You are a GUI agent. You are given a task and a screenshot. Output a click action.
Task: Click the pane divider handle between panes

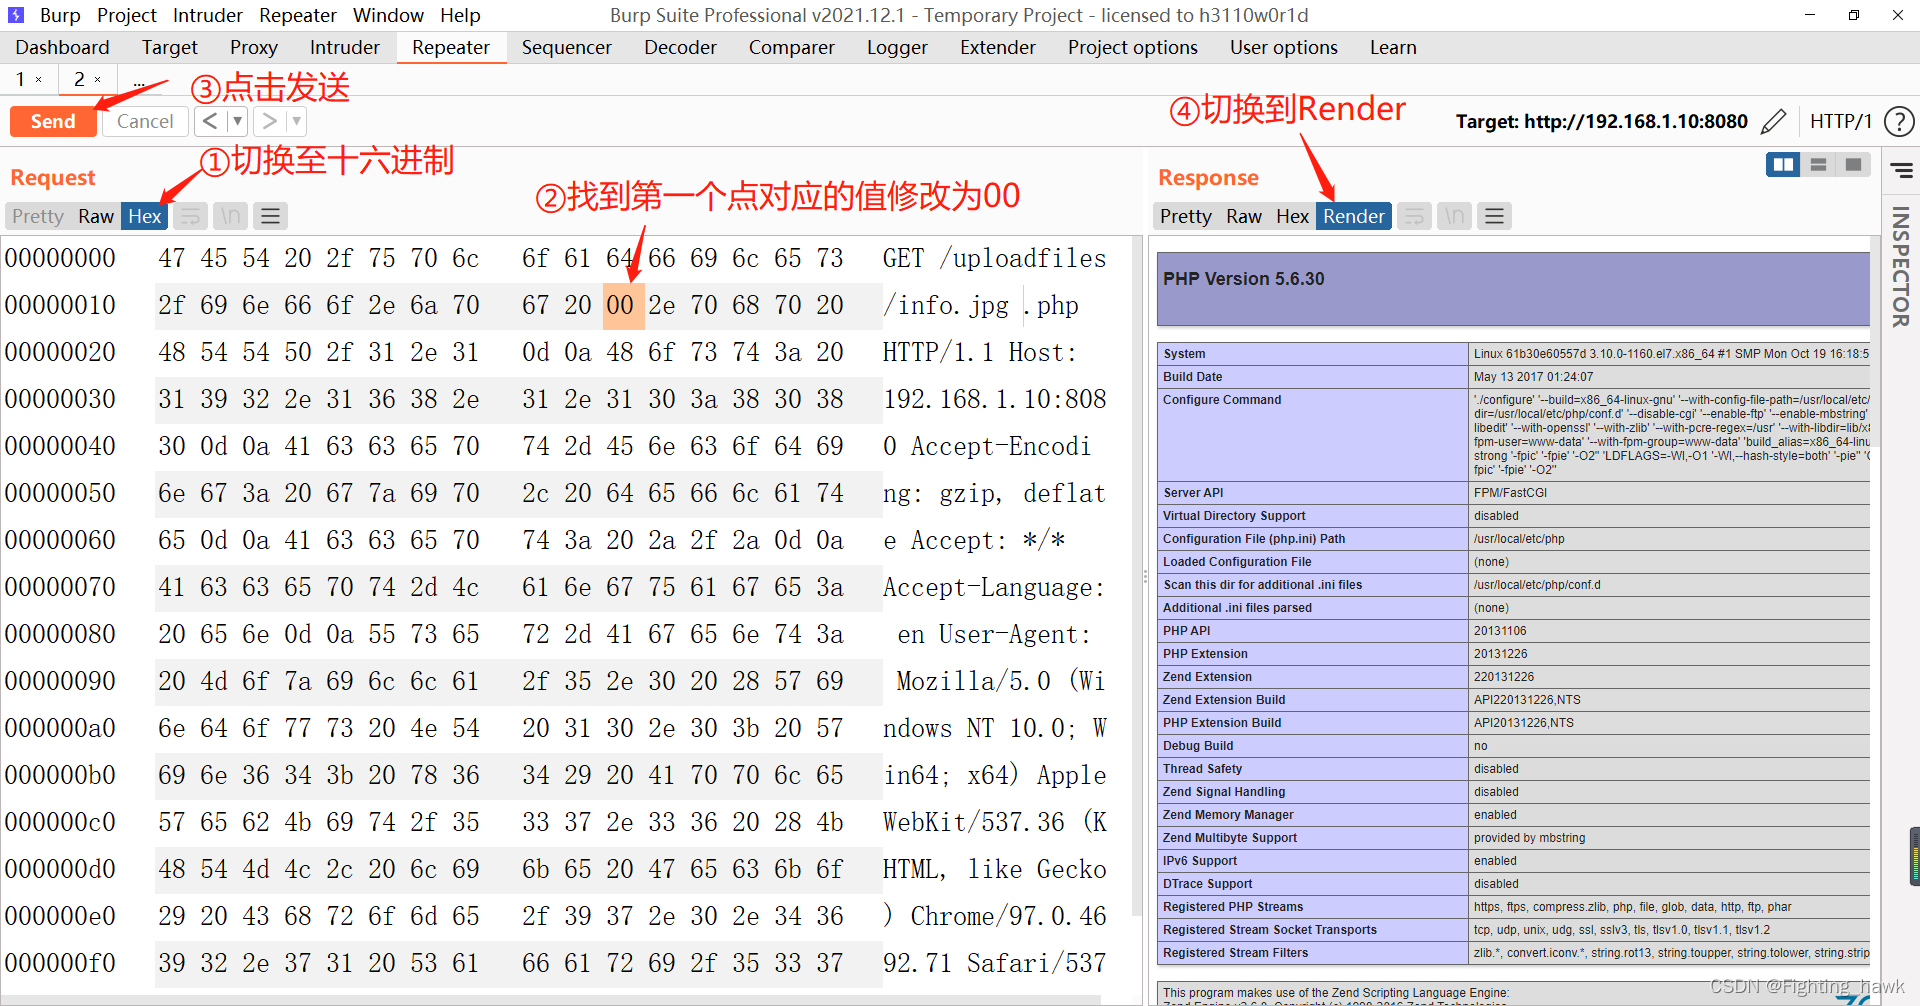(x=1146, y=577)
